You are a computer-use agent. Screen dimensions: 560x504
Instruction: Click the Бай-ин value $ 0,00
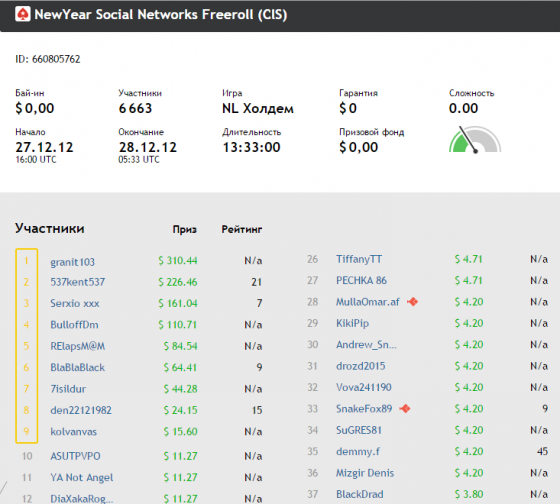click(x=35, y=108)
